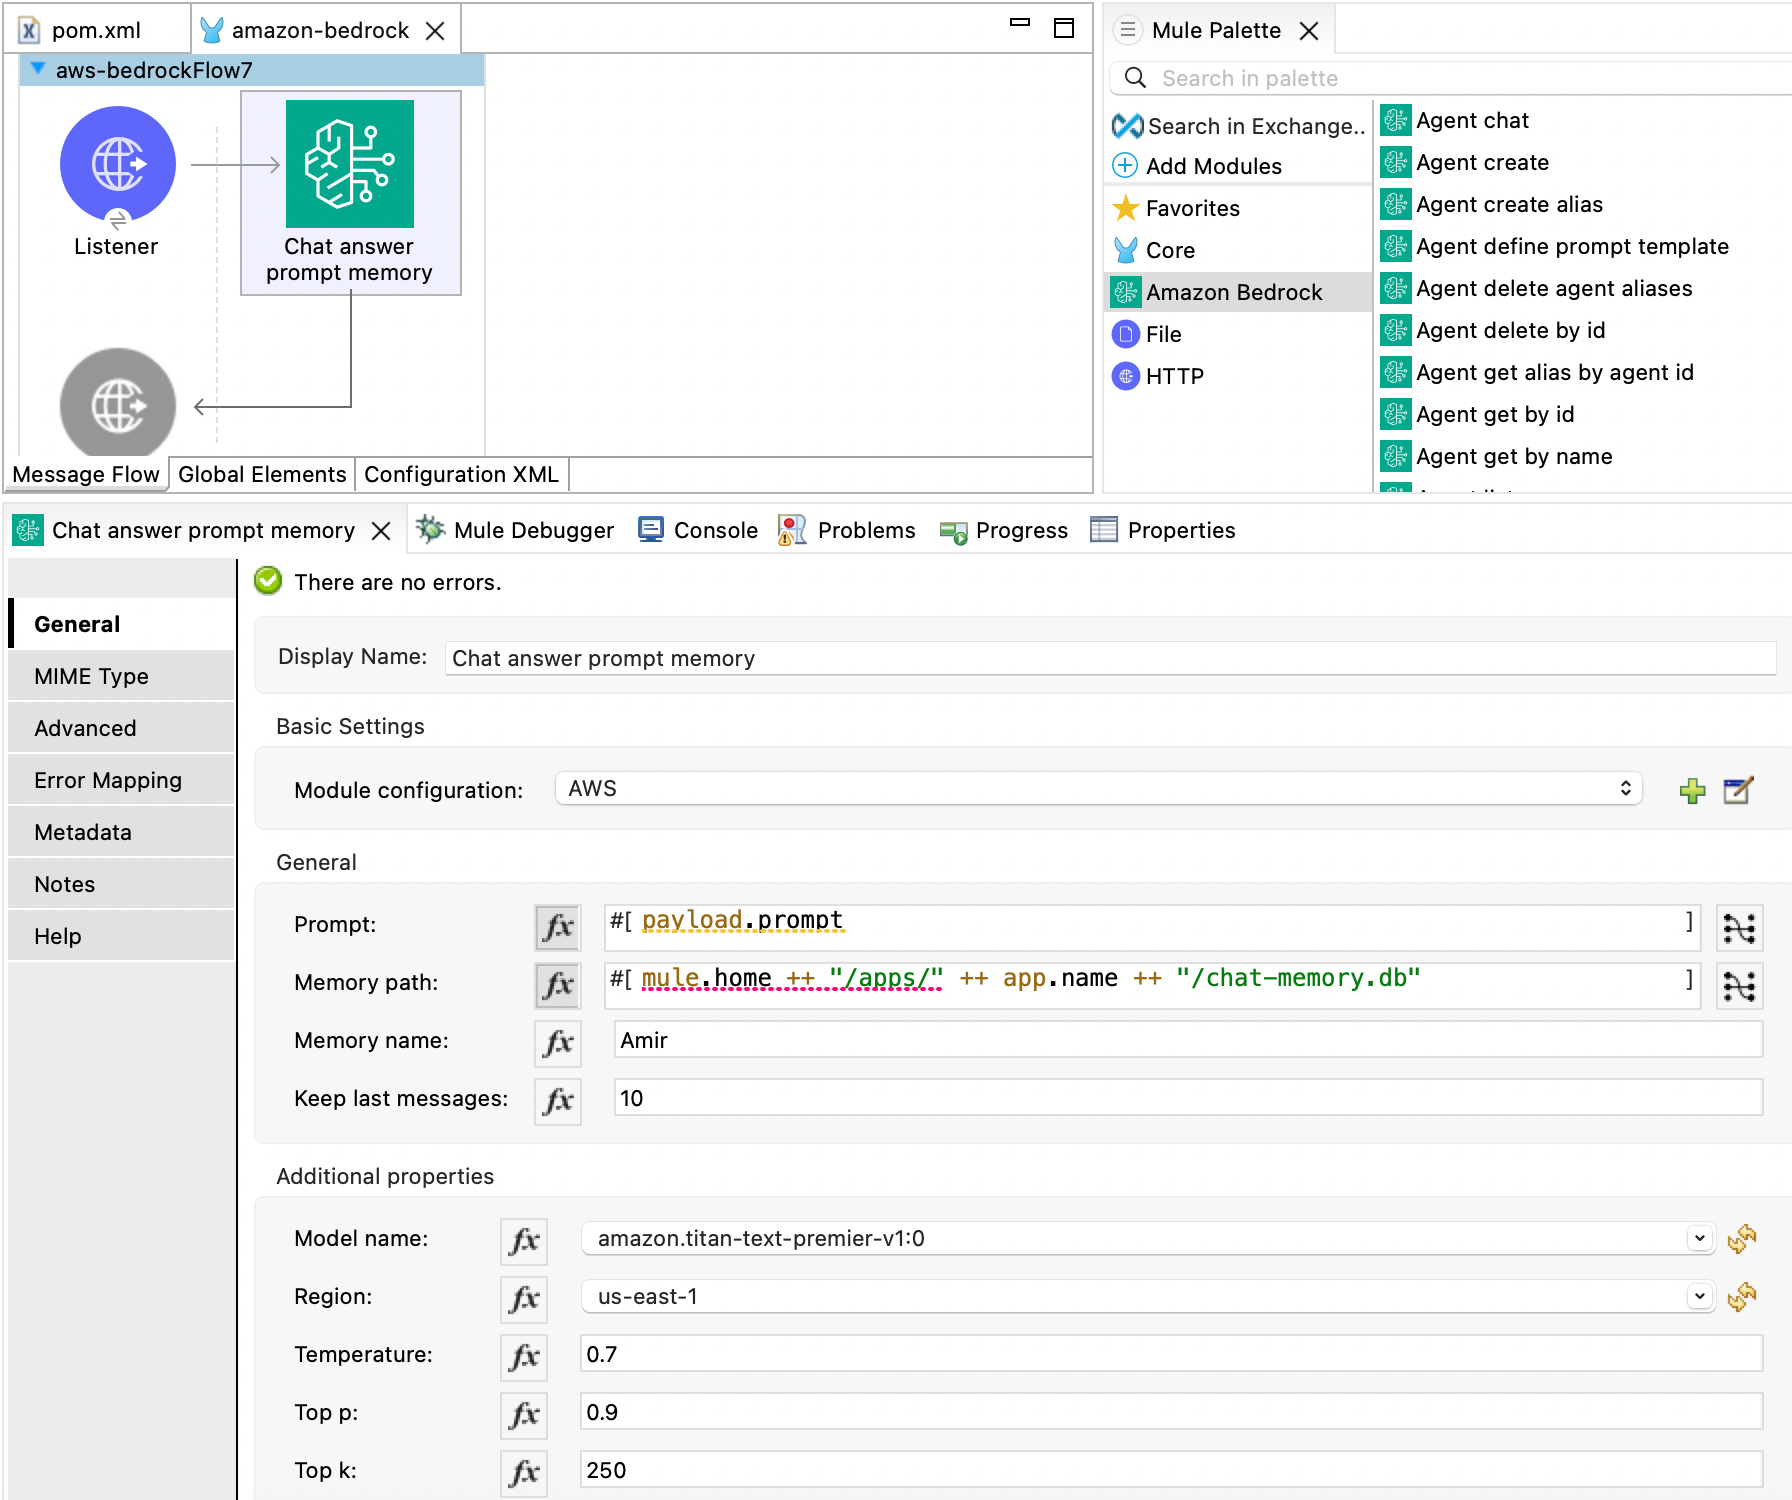Viewport: 1792px width, 1500px height.
Task: Click the Memory name field with Amir
Action: 1188,1040
